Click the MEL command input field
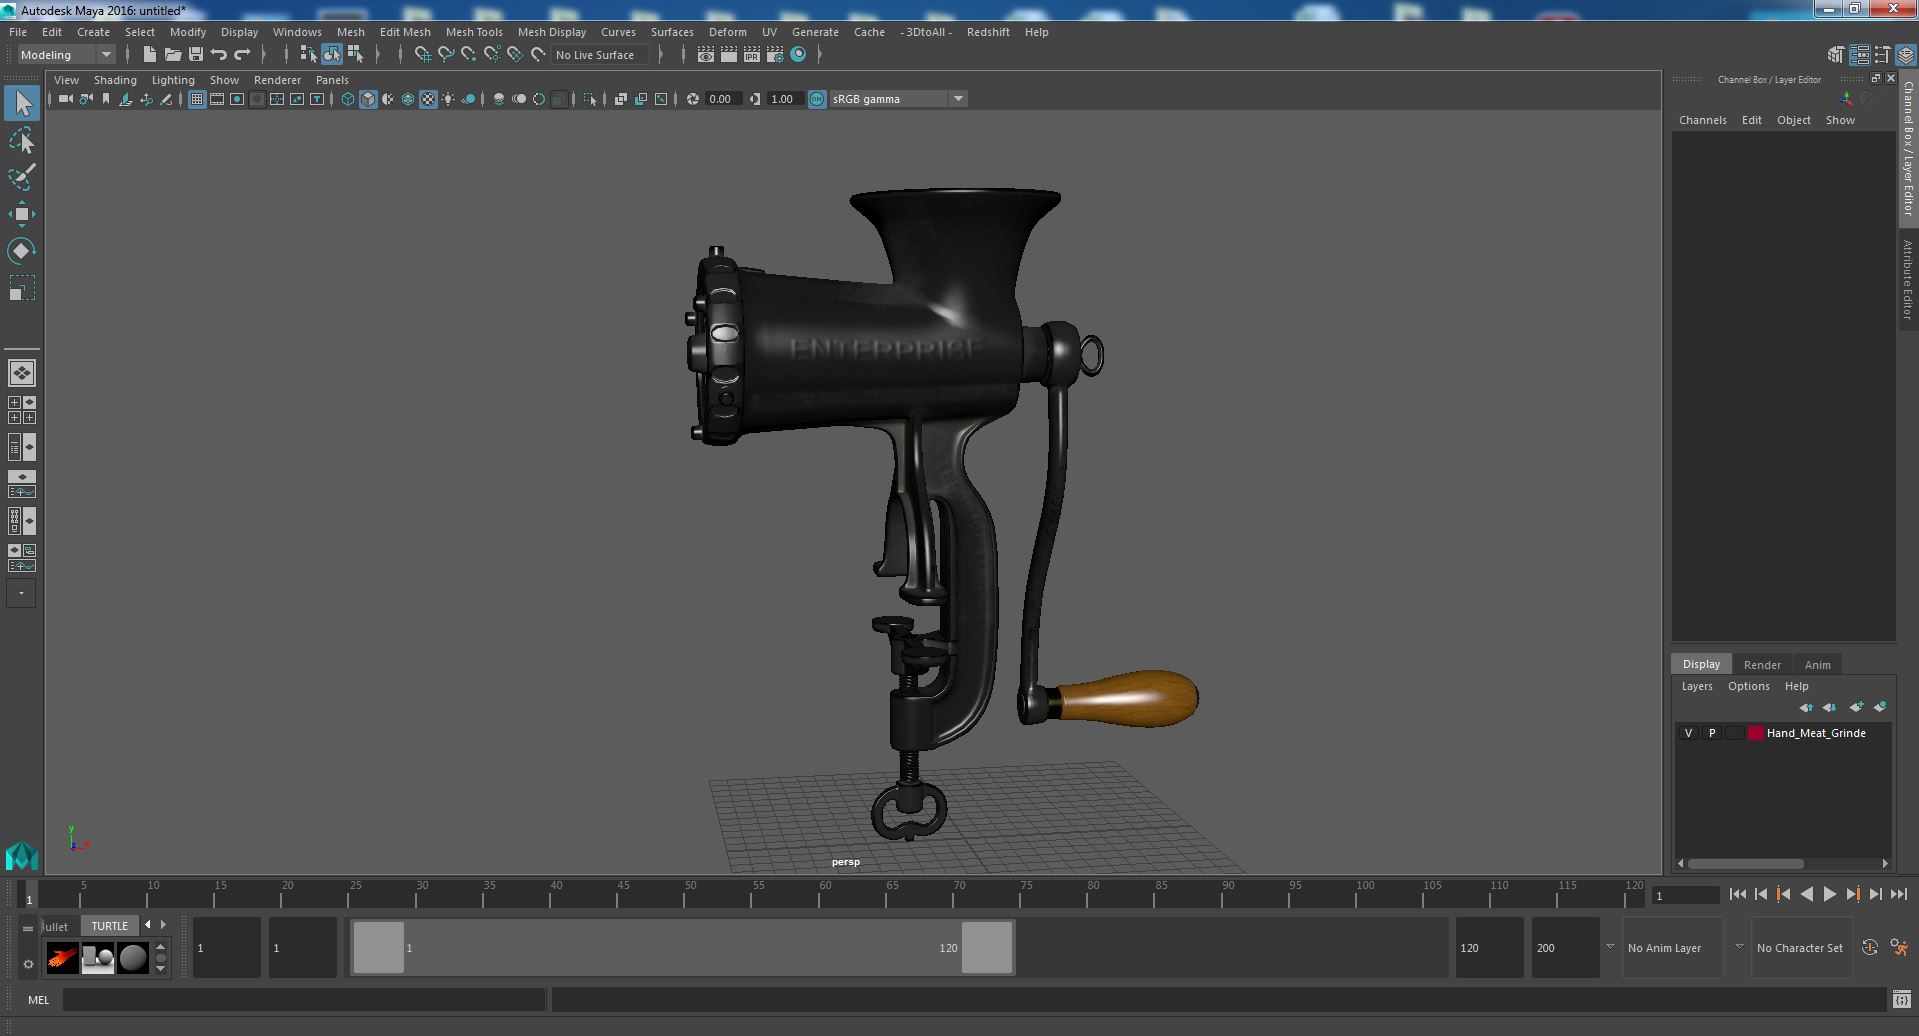The image size is (1919, 1036). point(304,999)
